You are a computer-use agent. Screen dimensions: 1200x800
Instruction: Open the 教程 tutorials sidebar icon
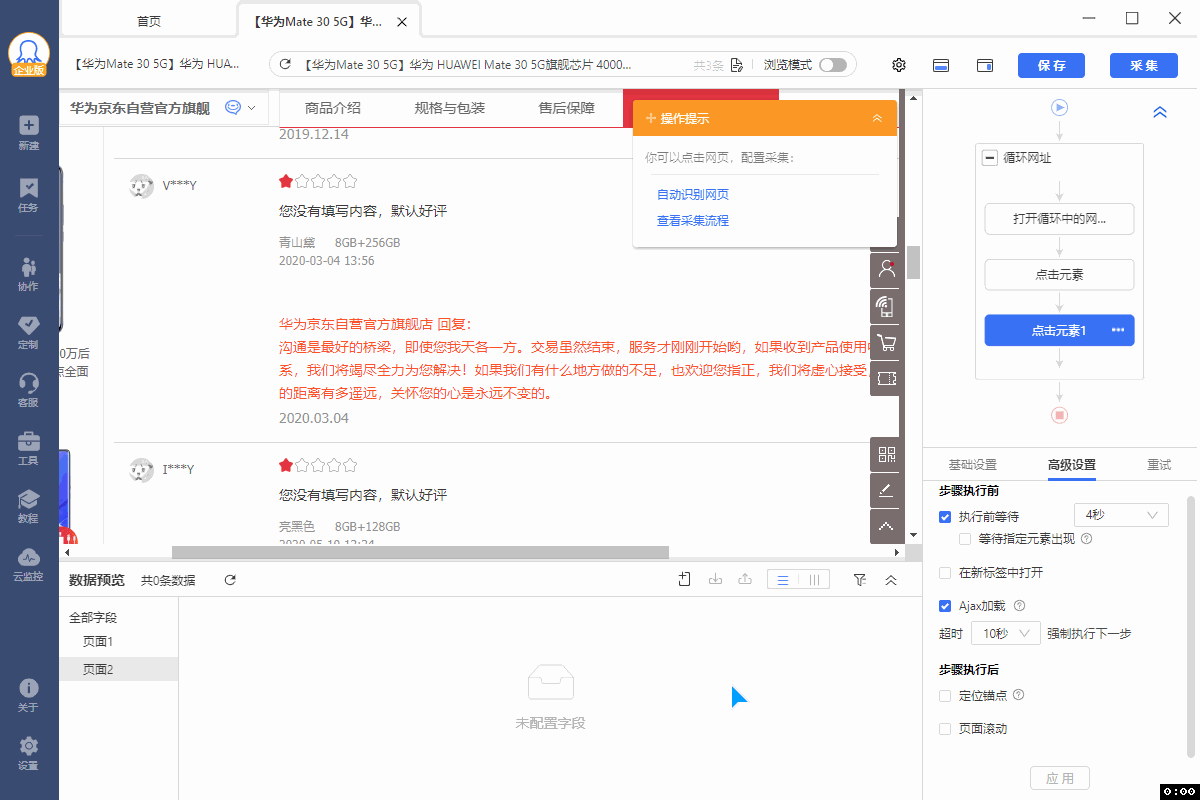28,505
